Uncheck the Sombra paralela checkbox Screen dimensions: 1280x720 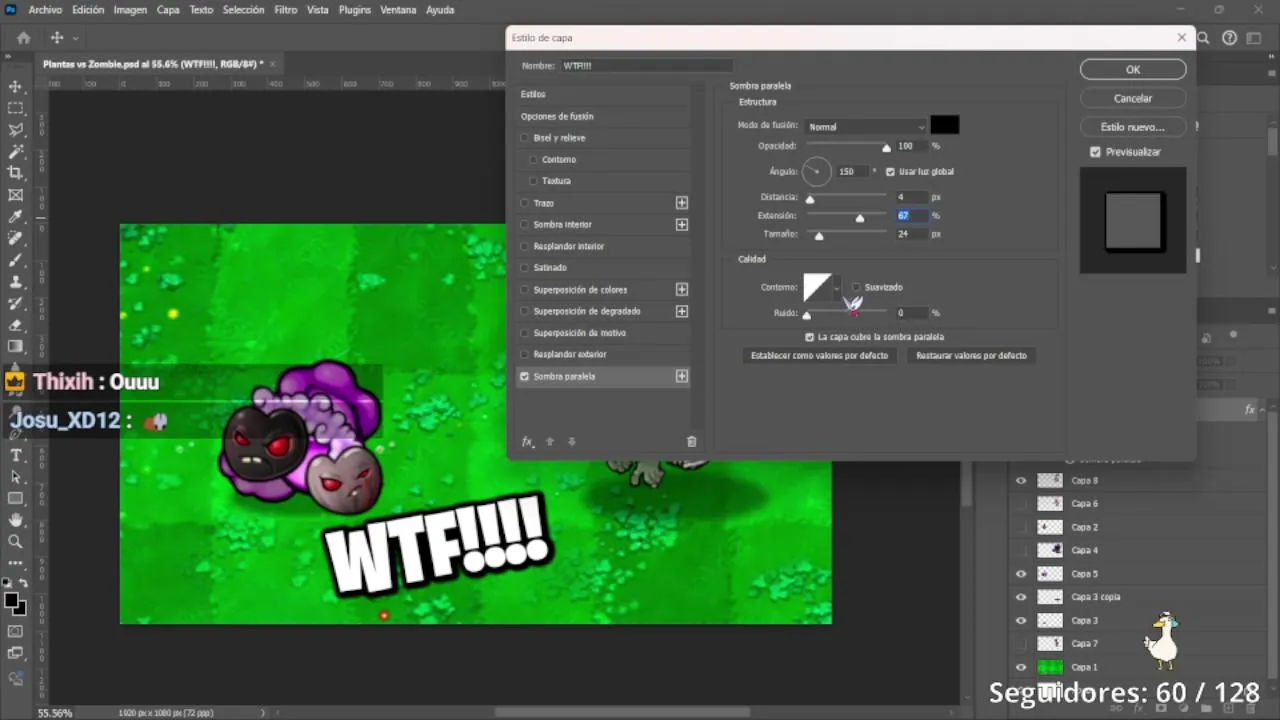525,377
